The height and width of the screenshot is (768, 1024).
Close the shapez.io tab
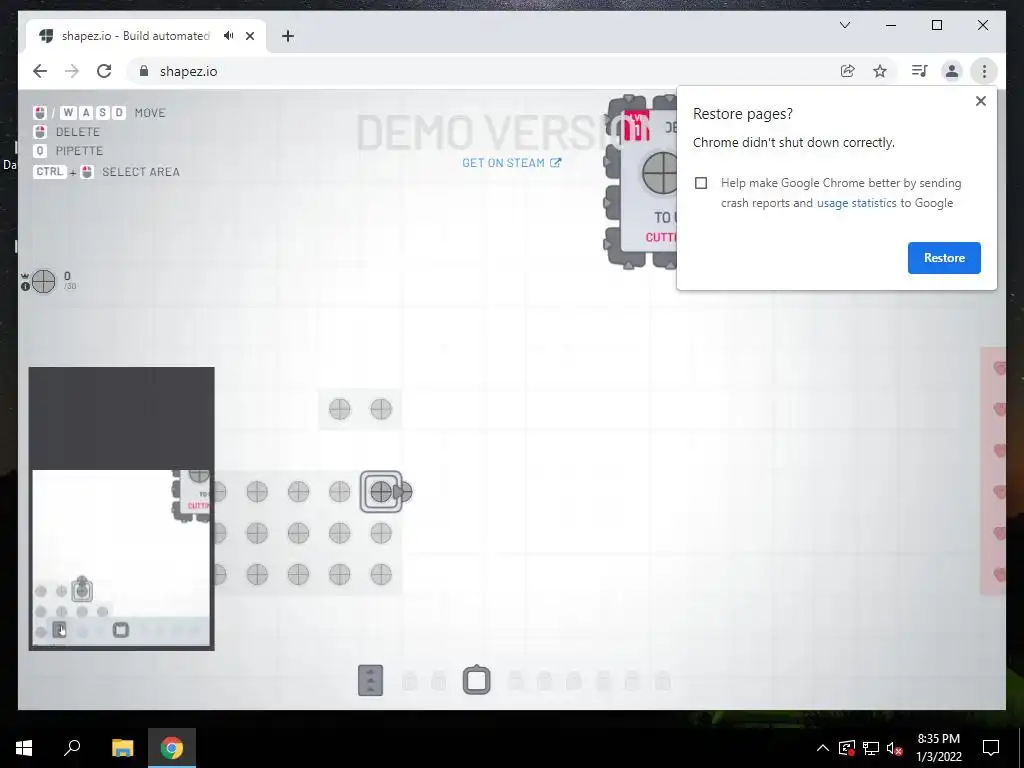coord(249,36)
